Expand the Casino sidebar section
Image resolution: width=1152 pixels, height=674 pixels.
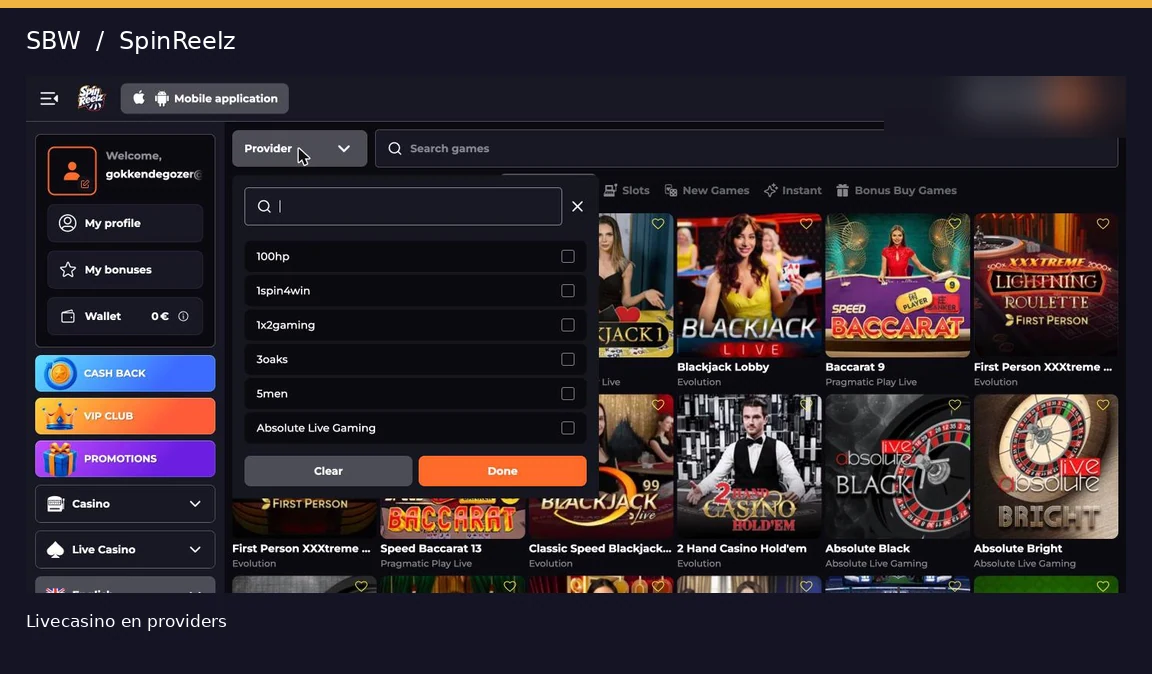[x=125, y=503]
